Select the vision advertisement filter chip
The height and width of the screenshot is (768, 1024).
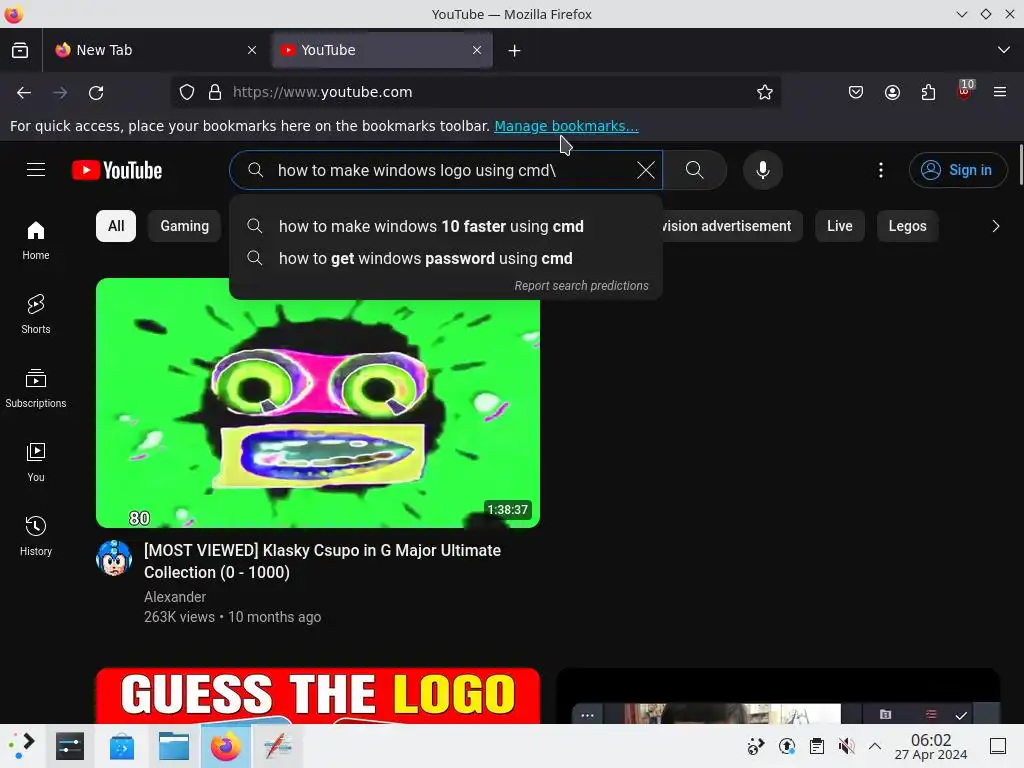pos(731,226)
